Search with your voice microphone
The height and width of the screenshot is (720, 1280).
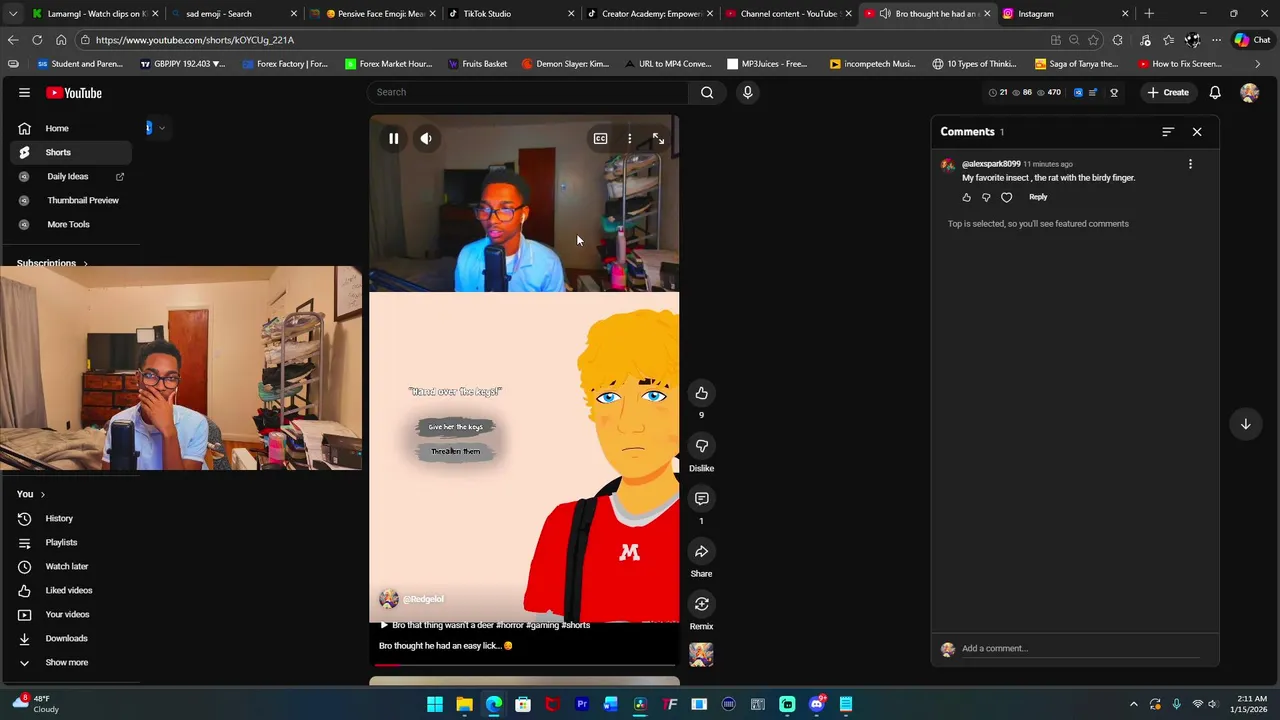click(747, 92)
